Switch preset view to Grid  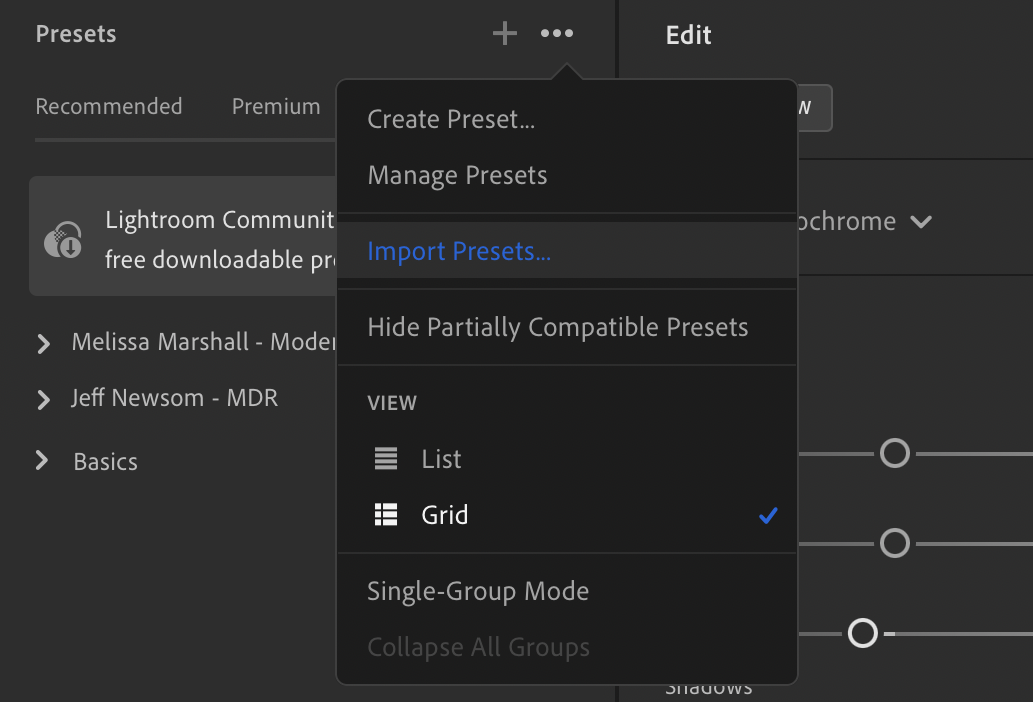point(567,514)
